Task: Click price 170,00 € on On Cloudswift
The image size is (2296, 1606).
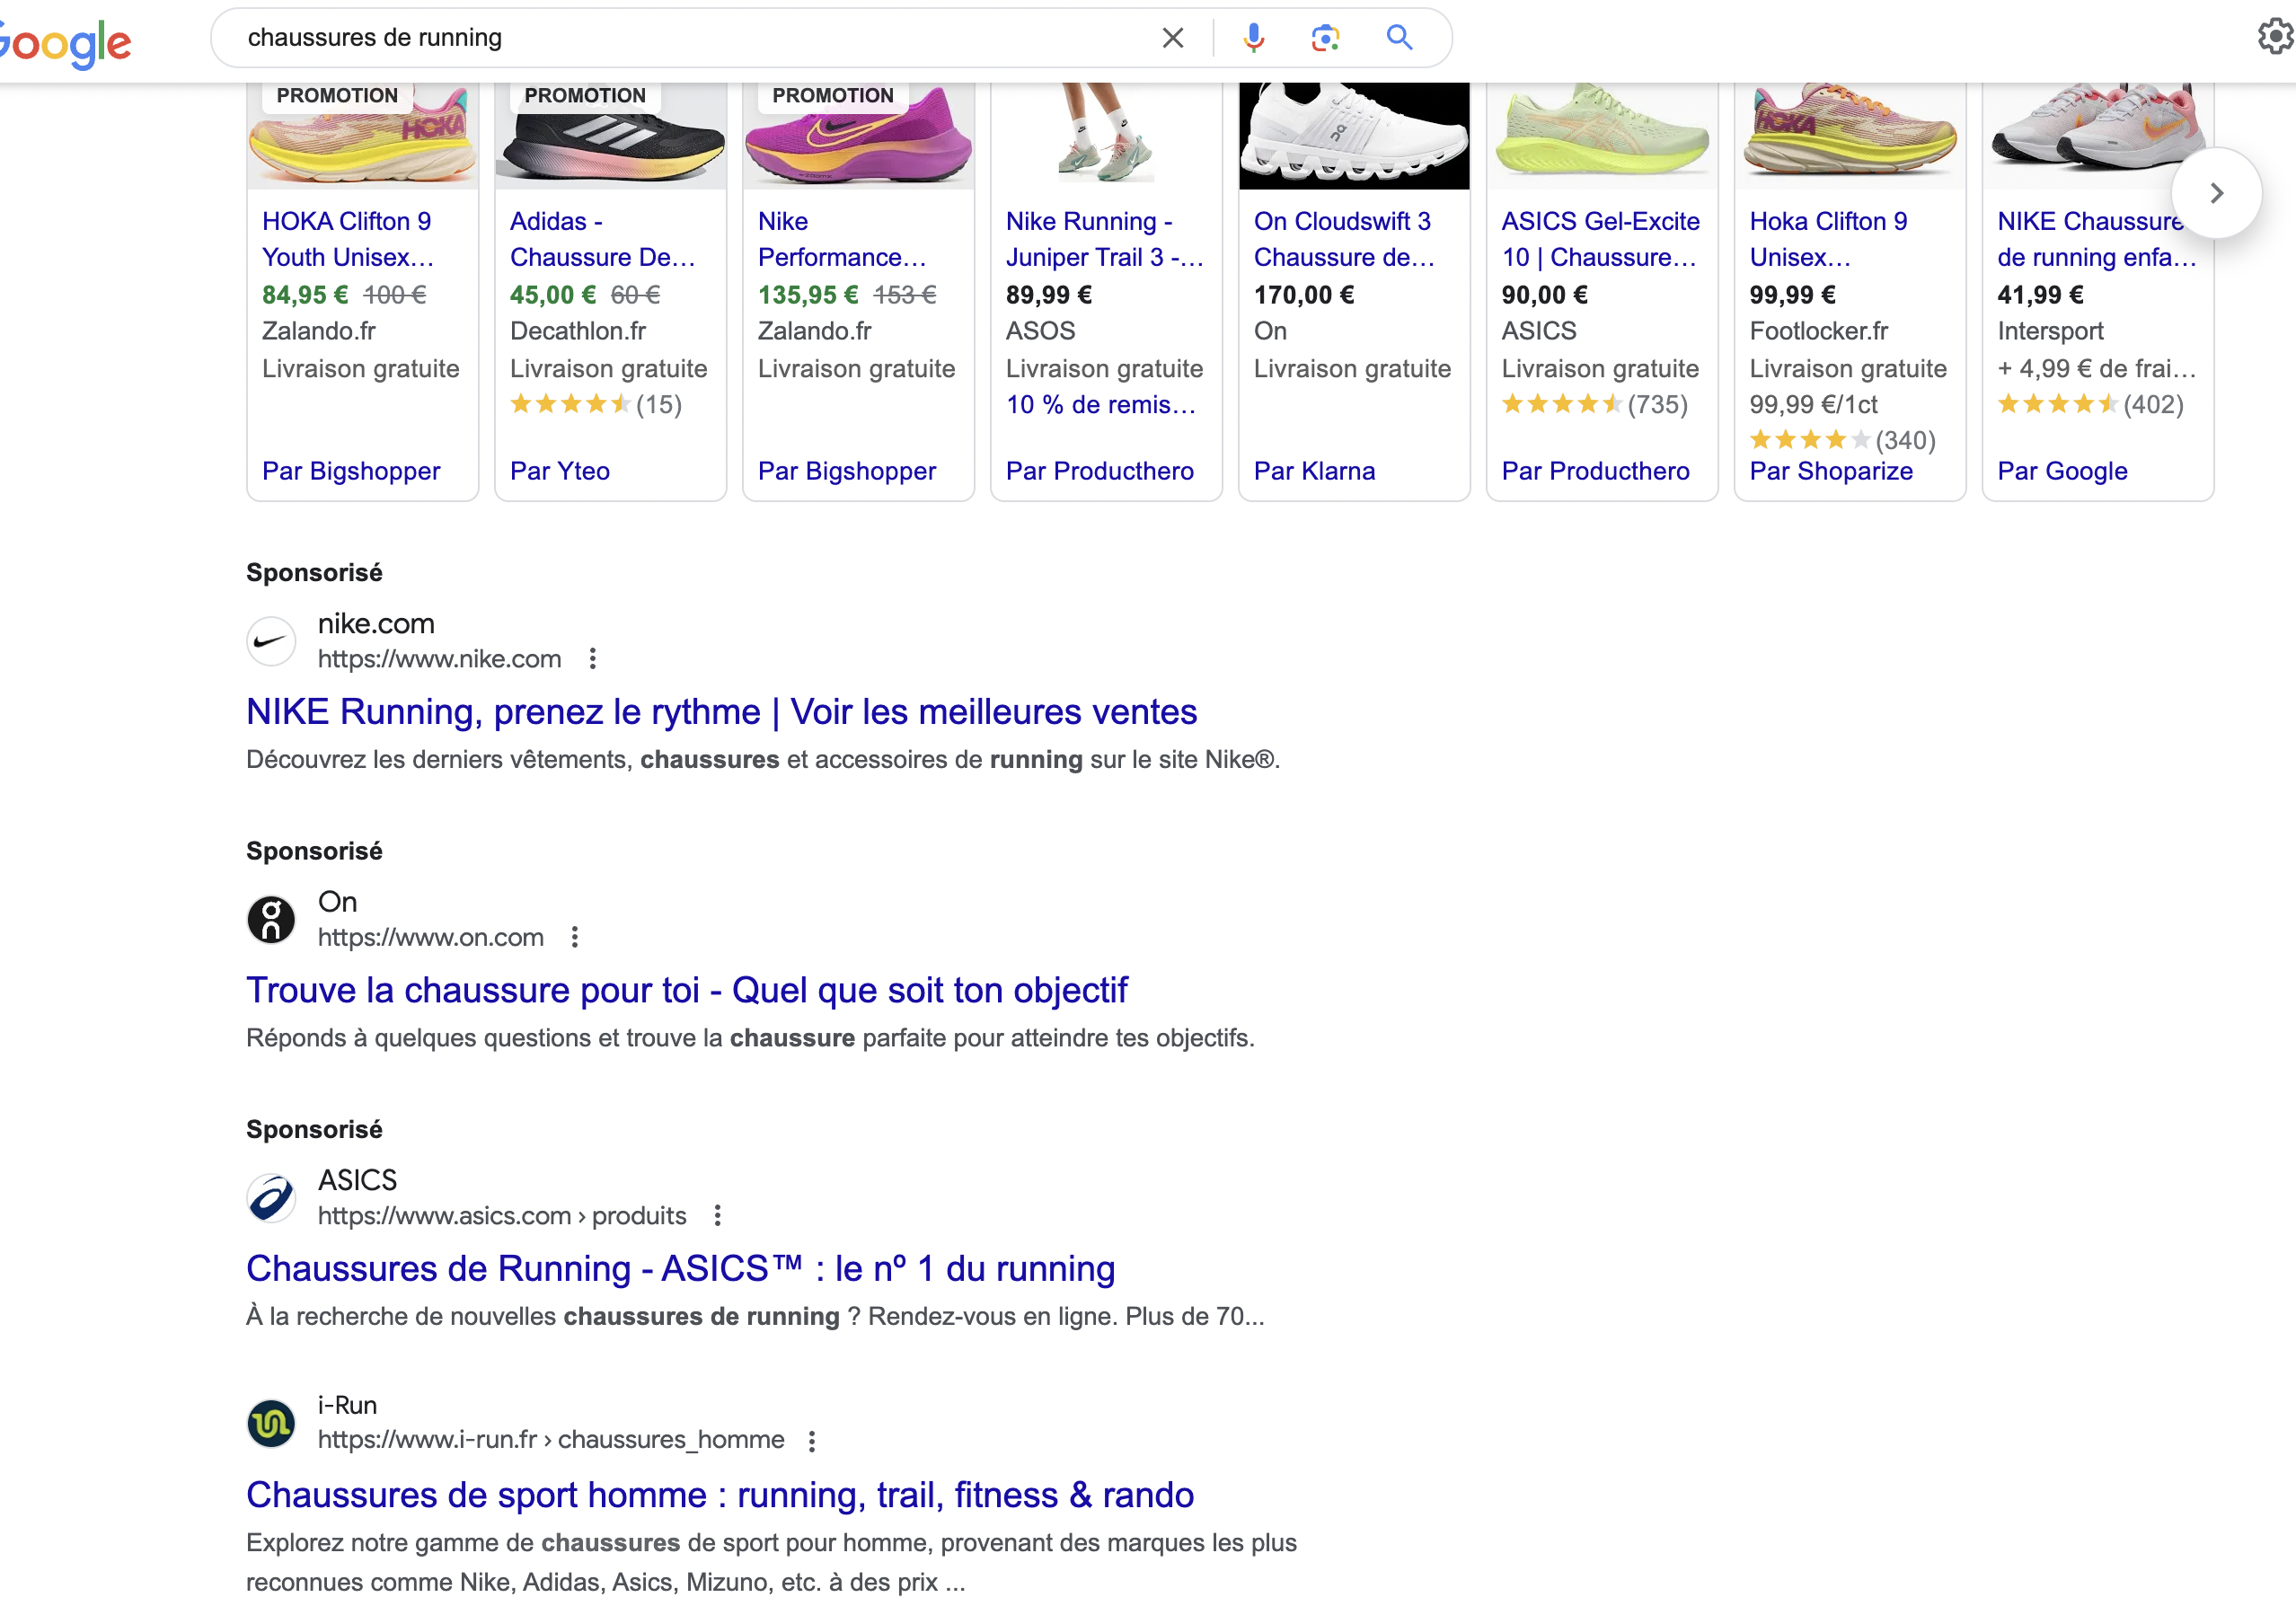Action: click(x=1304, y=295)
